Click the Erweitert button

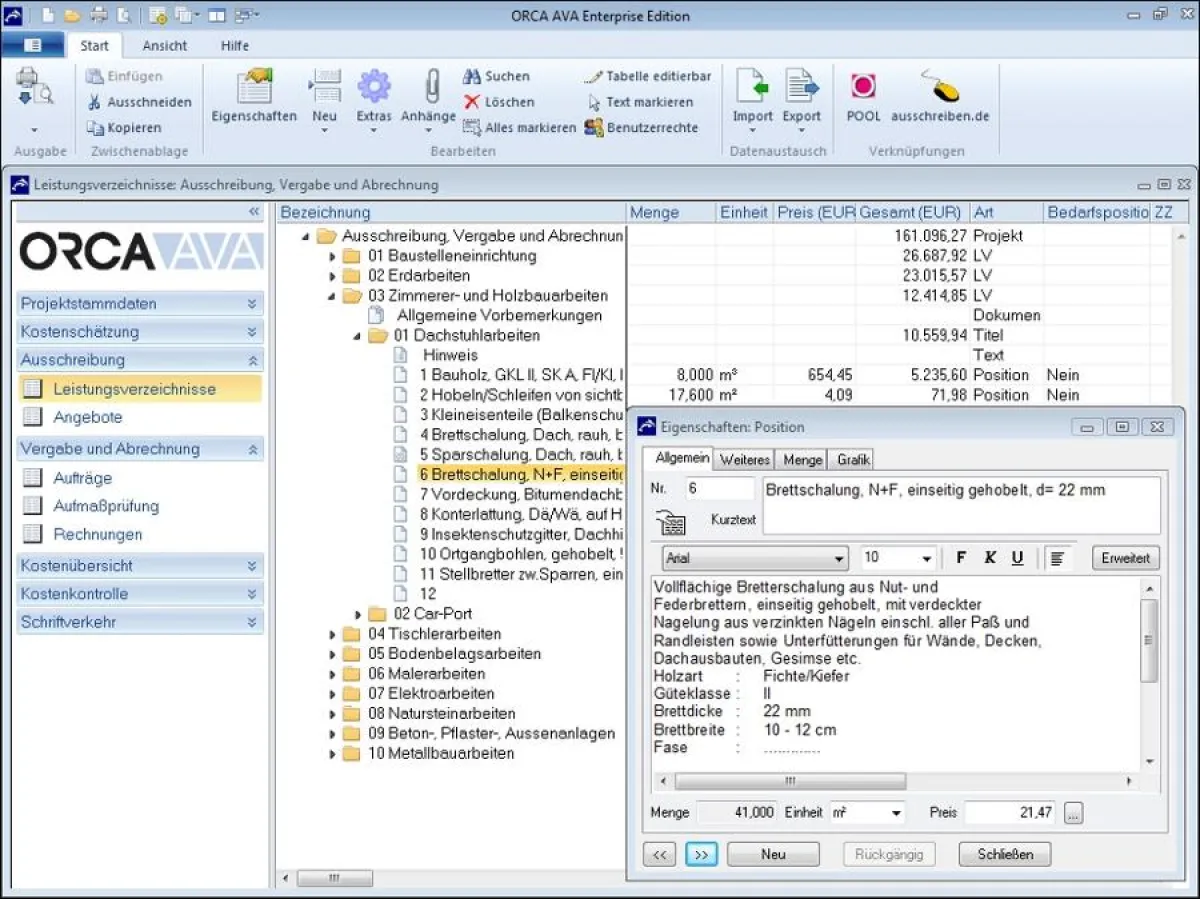coord(1125,558)
